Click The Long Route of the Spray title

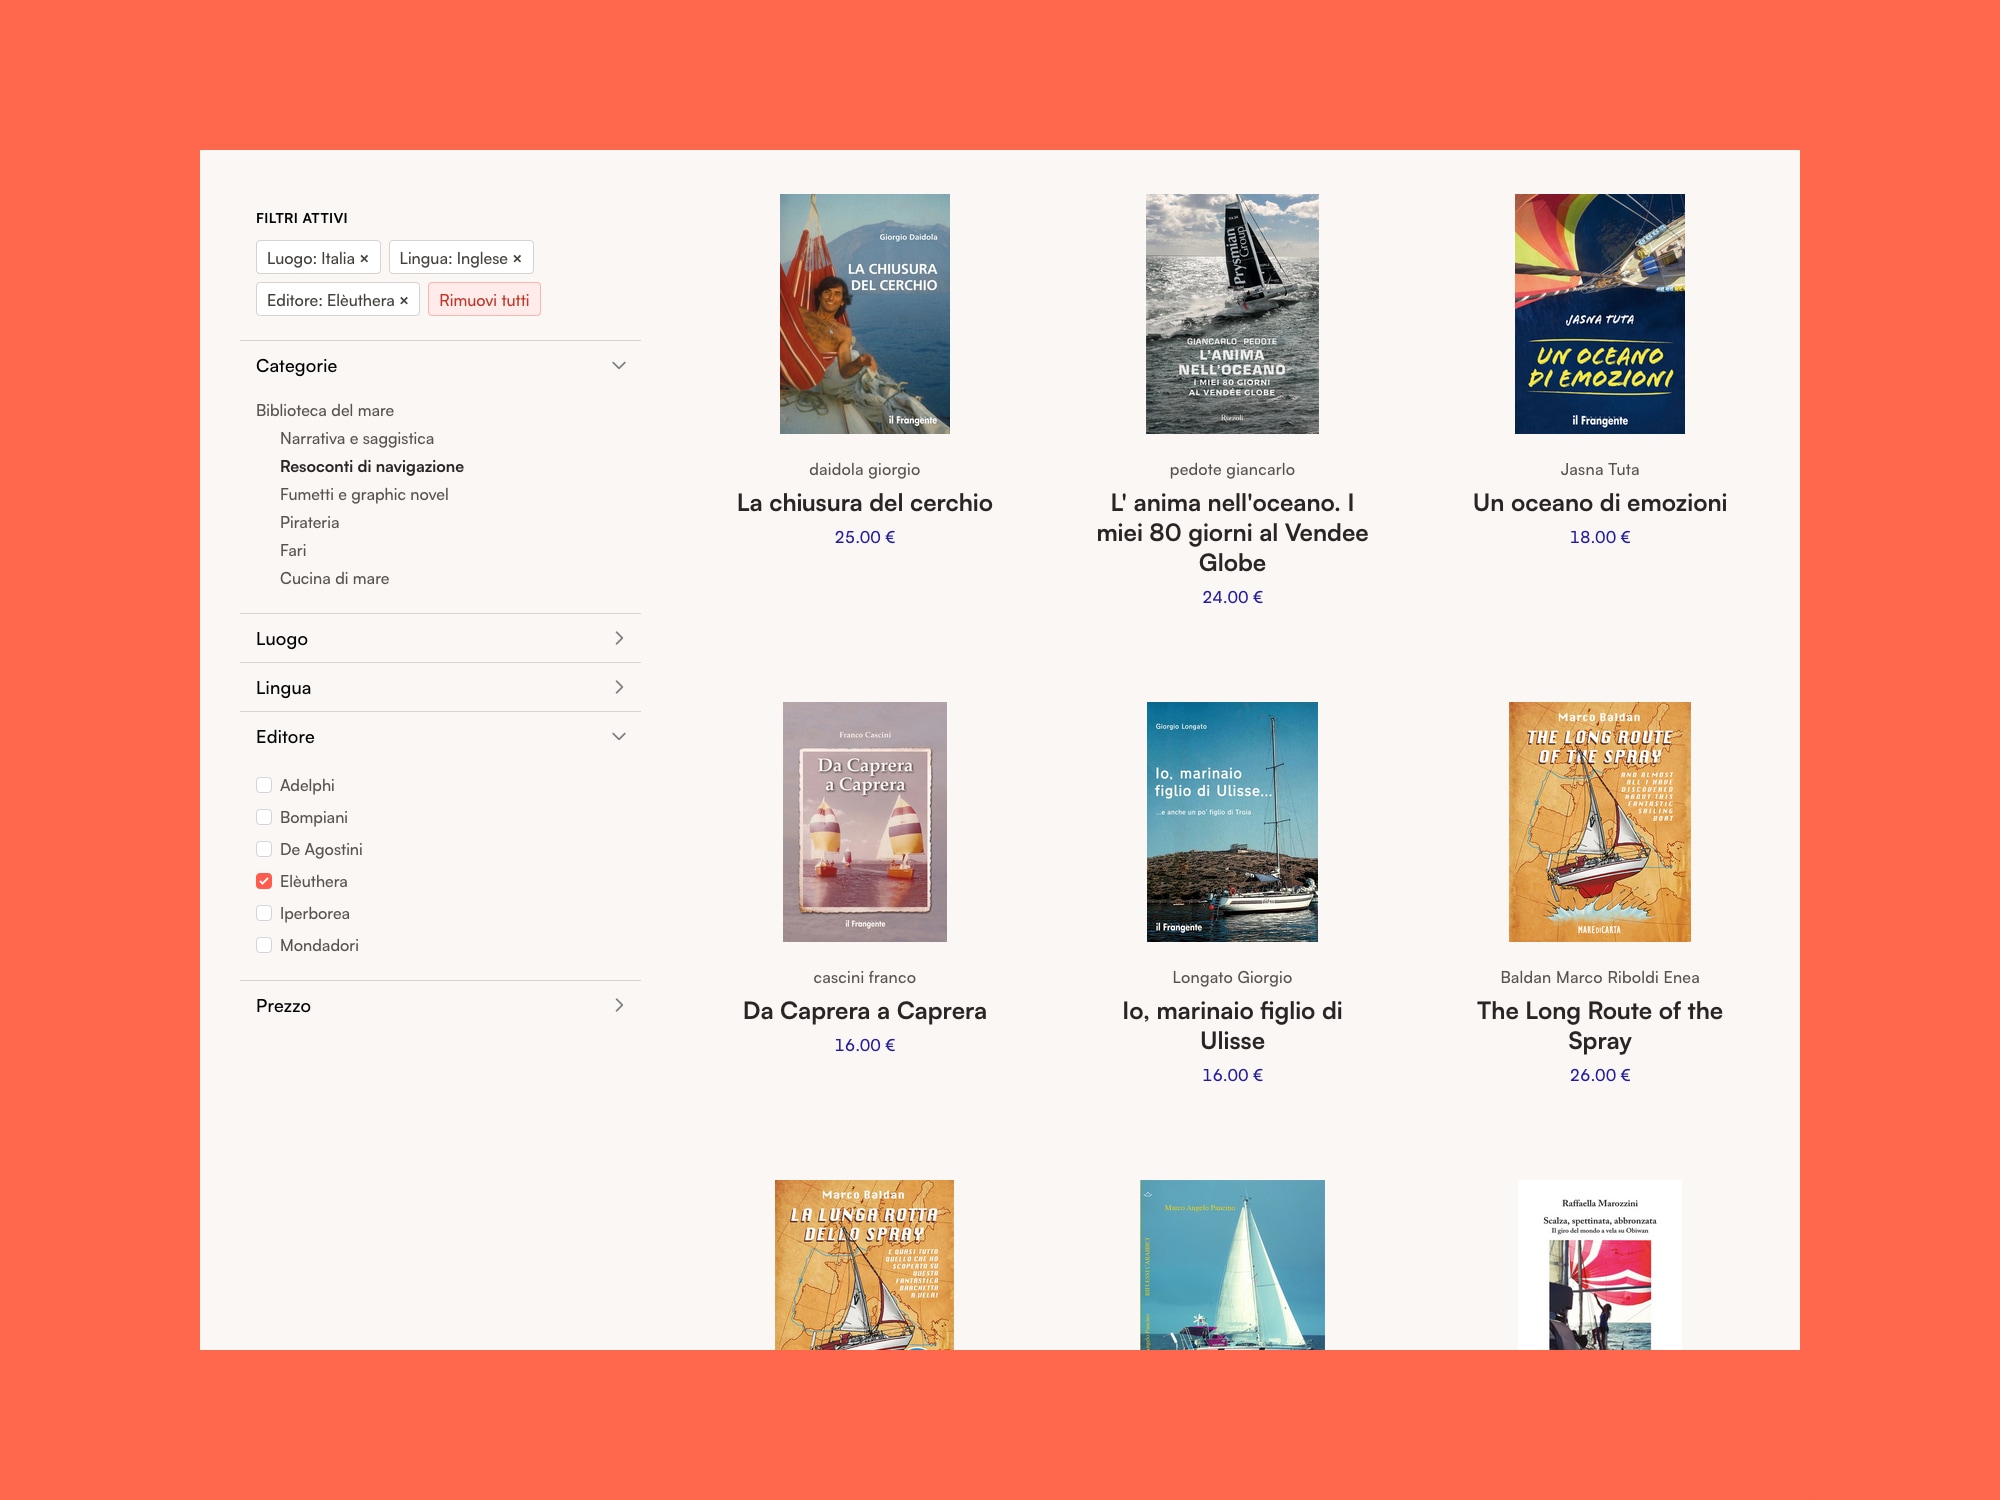(1600, 1026)
